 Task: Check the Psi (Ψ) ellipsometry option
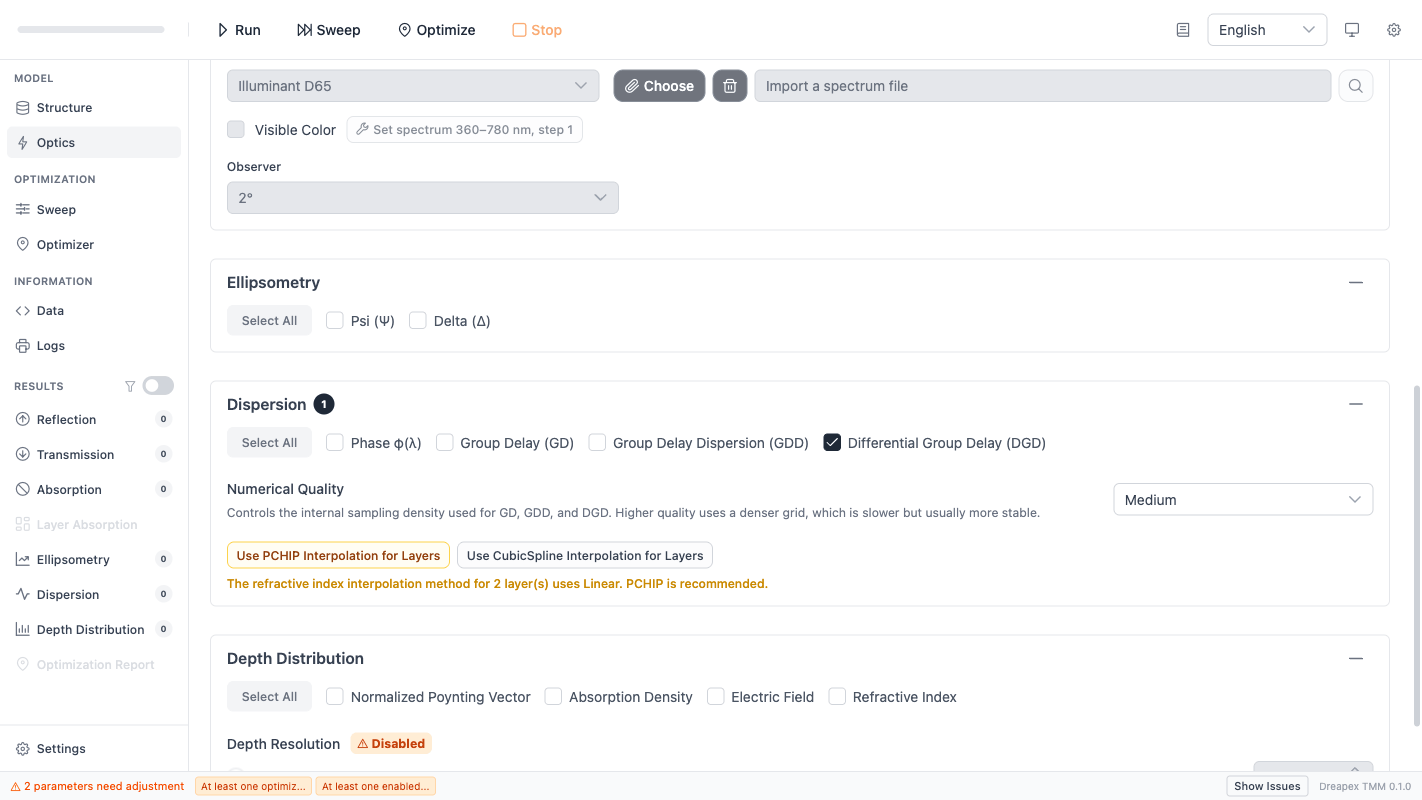(335, 321)
